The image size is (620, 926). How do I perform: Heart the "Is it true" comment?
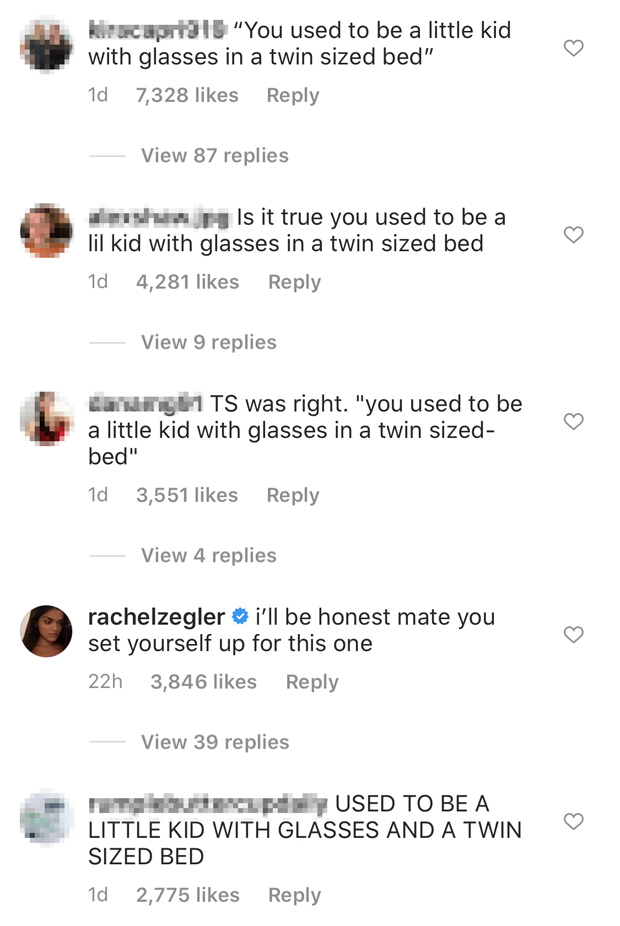573,235
